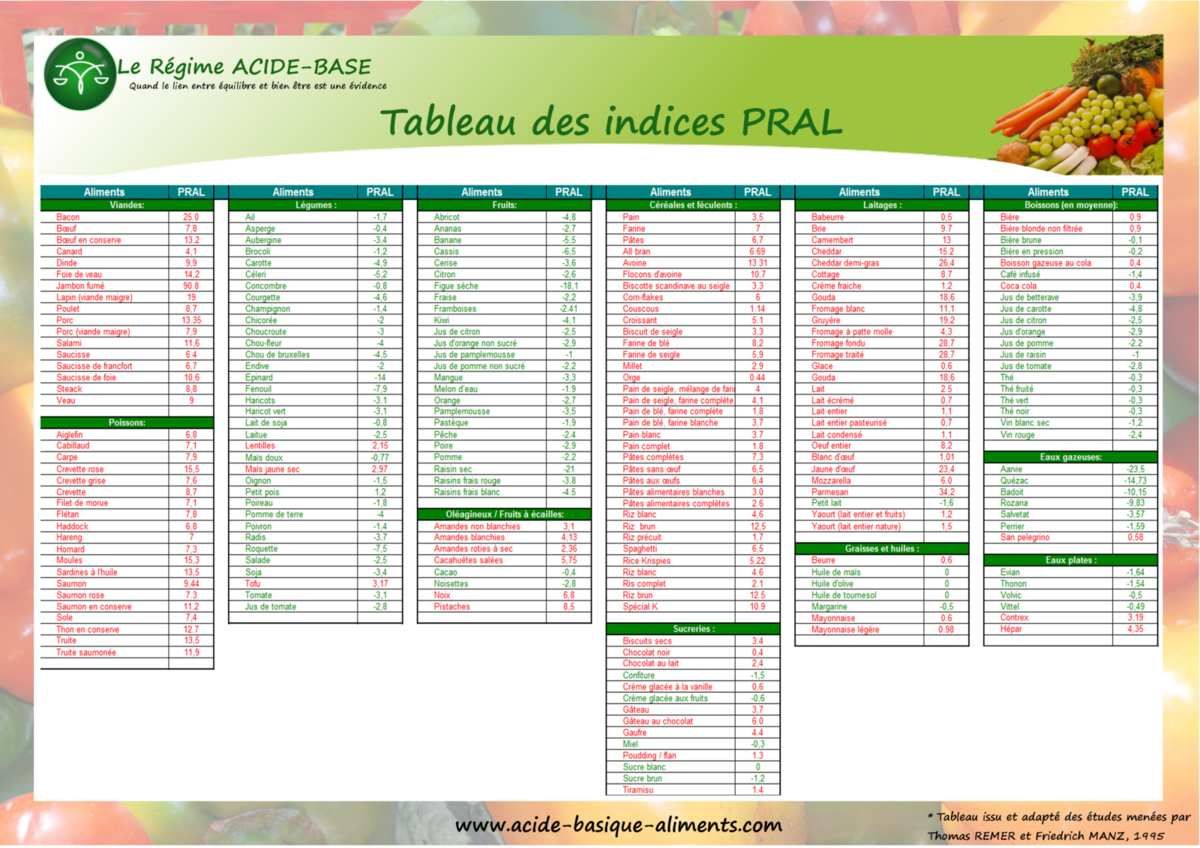Click the 'Eaux gazeuses' section header
Viewport: 1200px width, 848px height.
pos(1071,457)
